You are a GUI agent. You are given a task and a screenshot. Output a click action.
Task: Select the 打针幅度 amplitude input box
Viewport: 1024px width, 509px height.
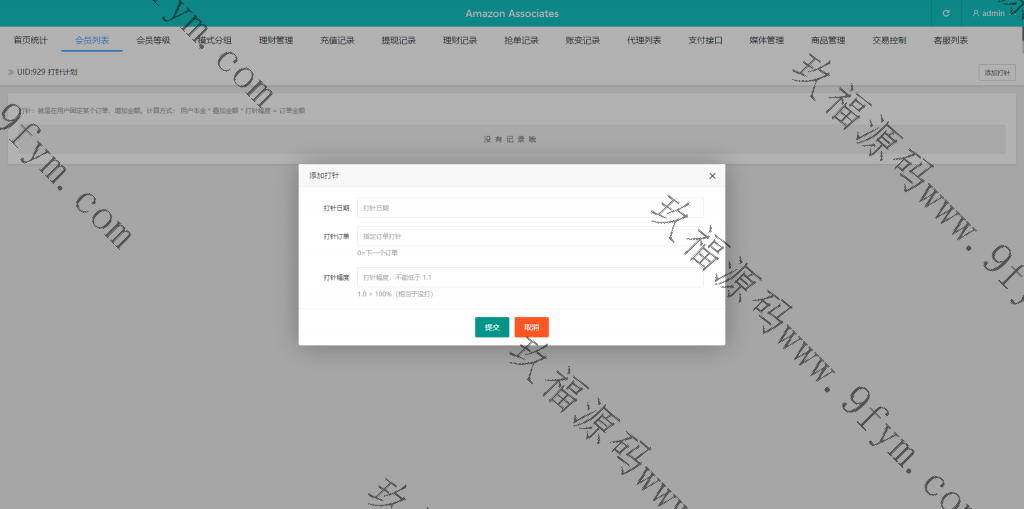pyautogui.click(x=530, y=277)
